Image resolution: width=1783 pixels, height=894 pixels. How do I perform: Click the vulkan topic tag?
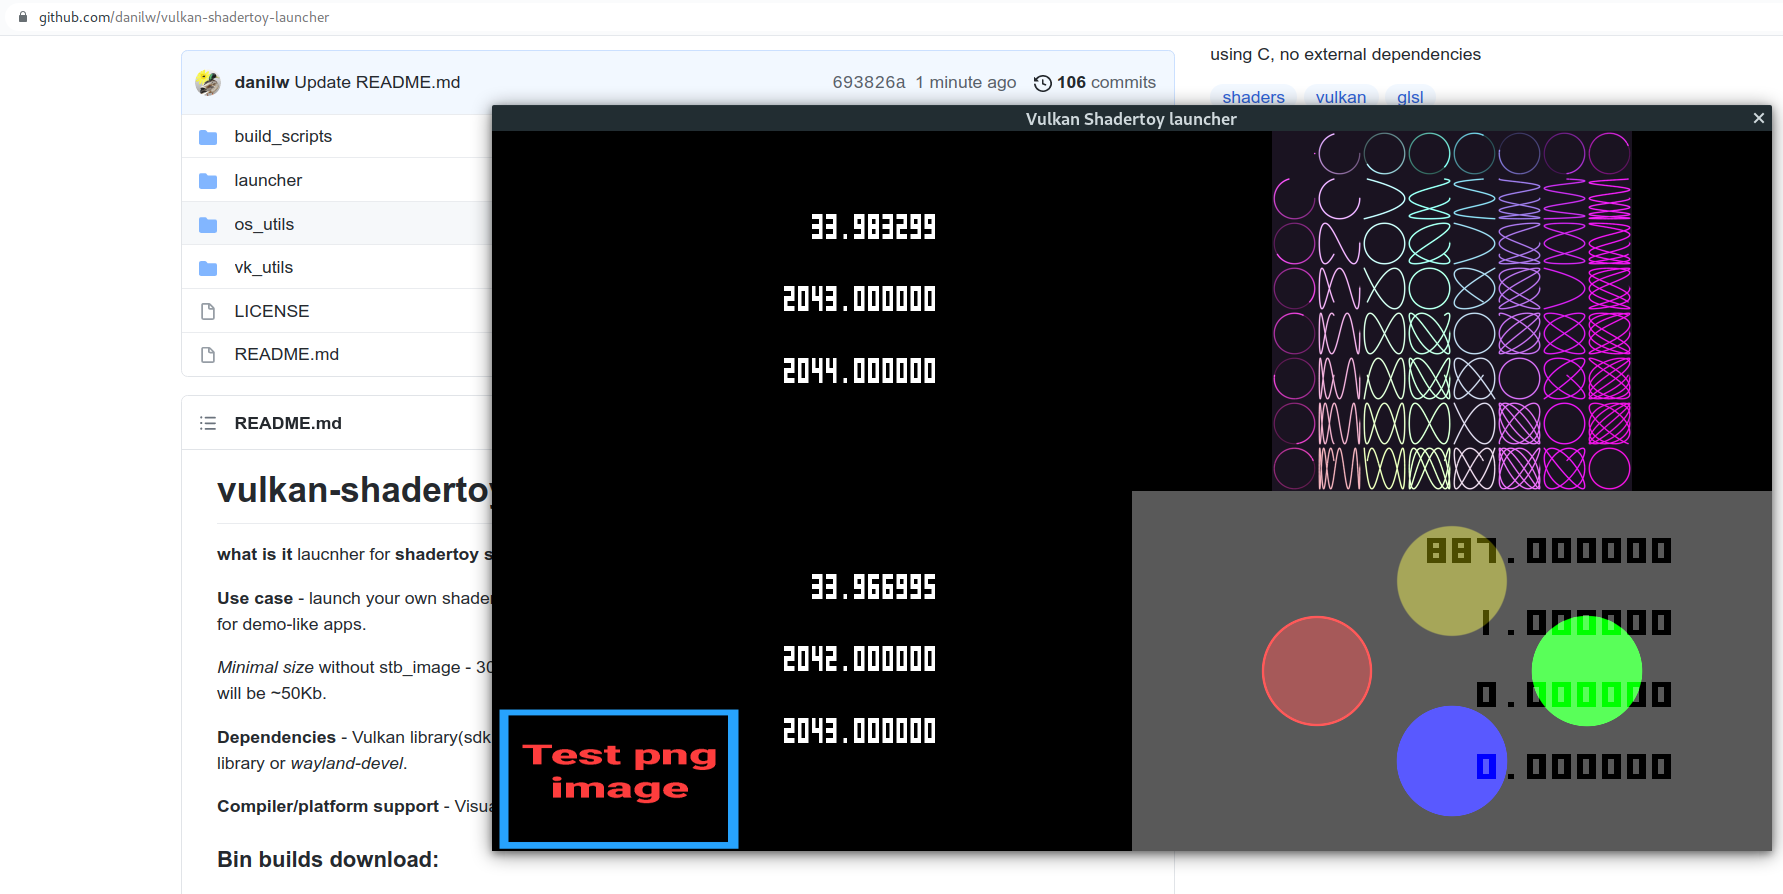[x=1341, y=97]
